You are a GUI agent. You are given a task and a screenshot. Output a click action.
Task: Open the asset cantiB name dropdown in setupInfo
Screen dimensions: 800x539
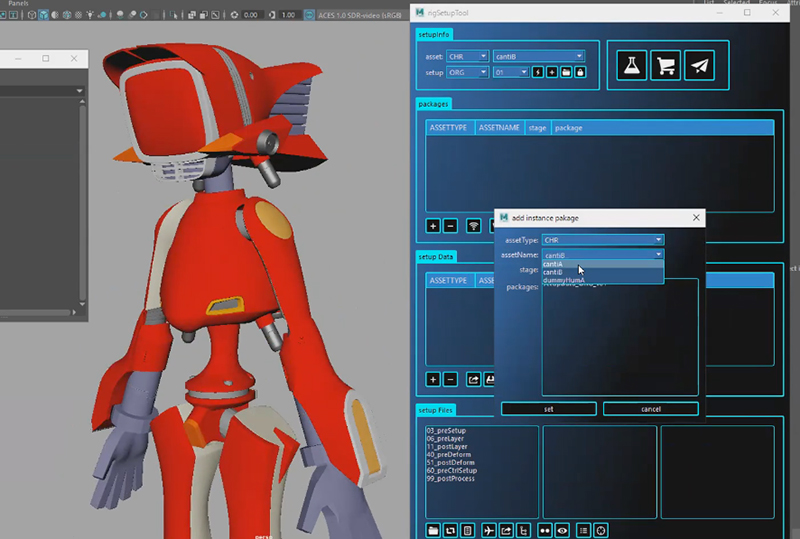pos(539,56)
